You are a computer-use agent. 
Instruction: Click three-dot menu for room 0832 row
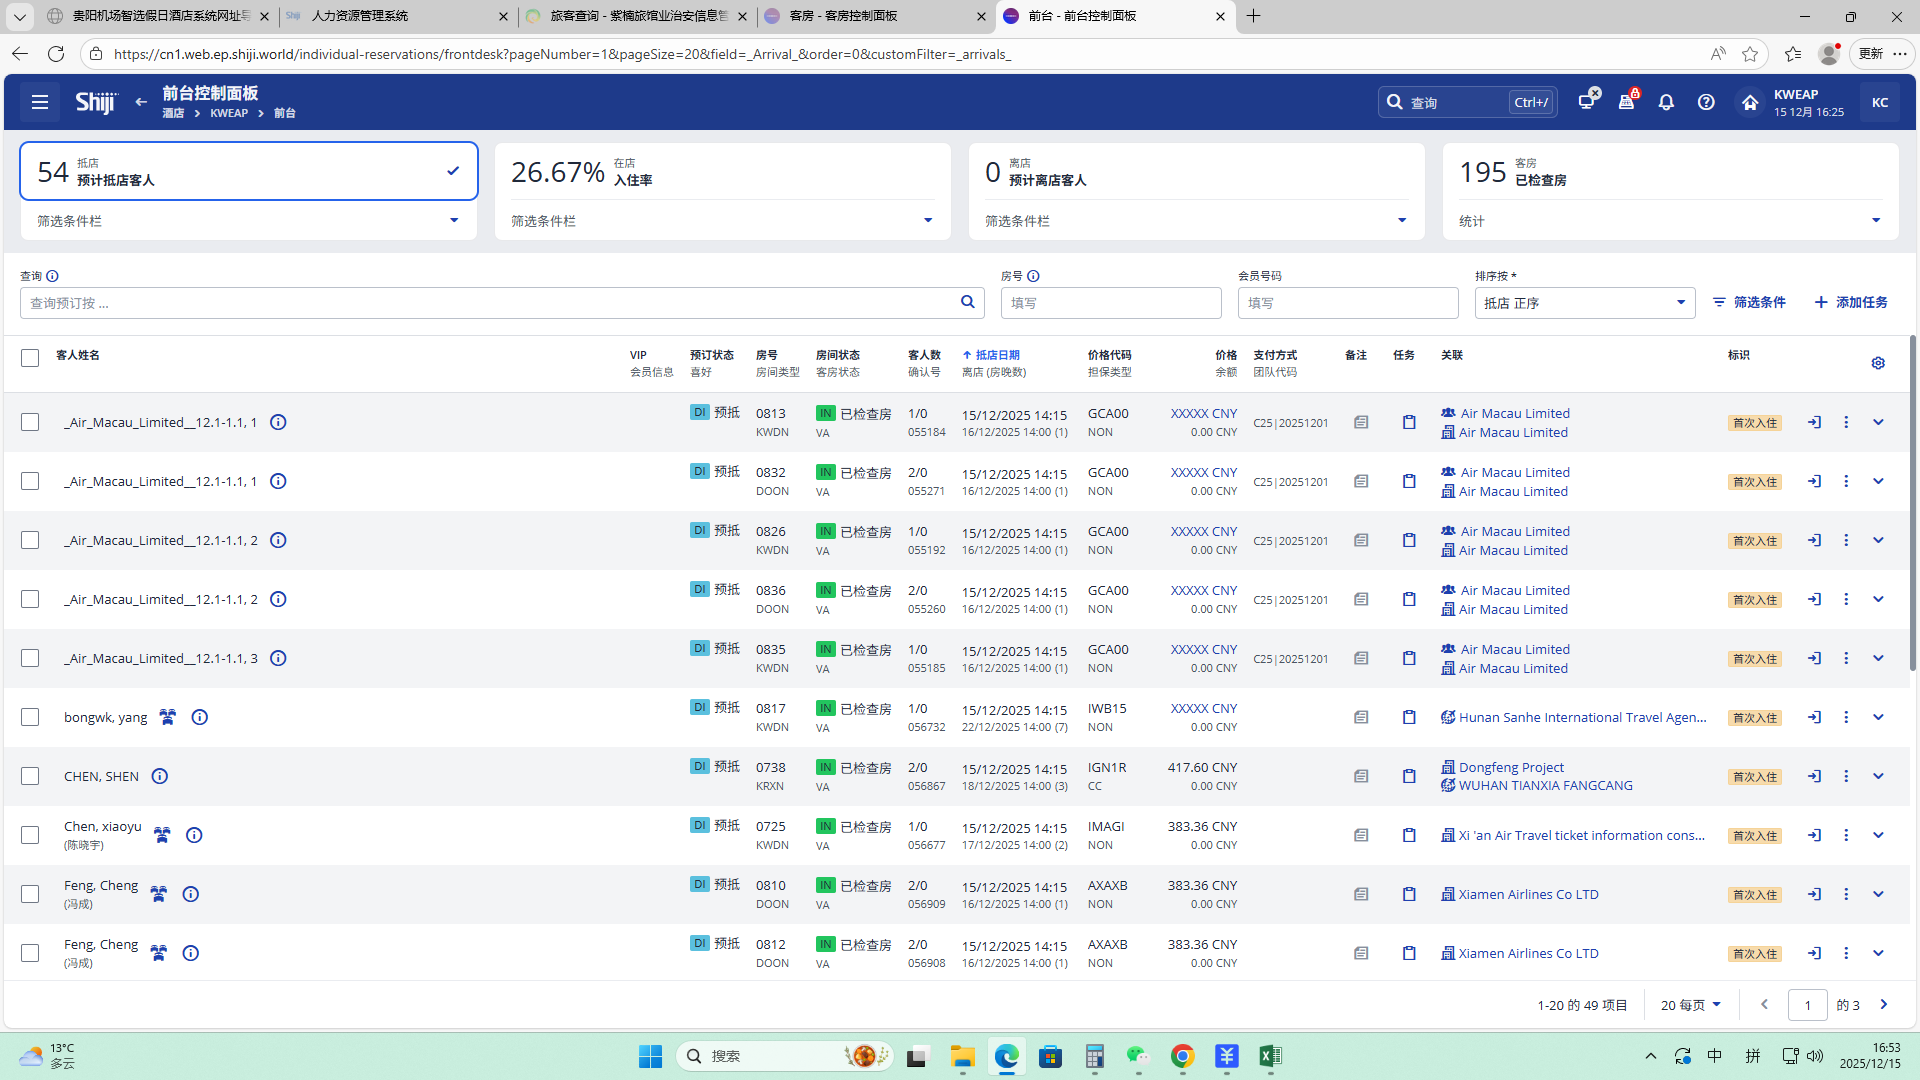tap(1846, 481)
